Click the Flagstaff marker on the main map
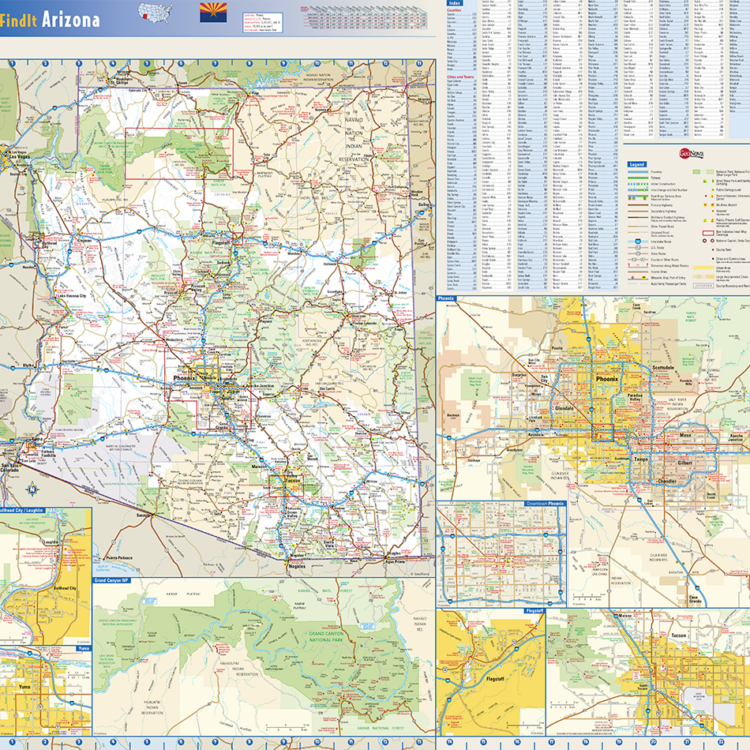750x750 pixels. [222, 240]
